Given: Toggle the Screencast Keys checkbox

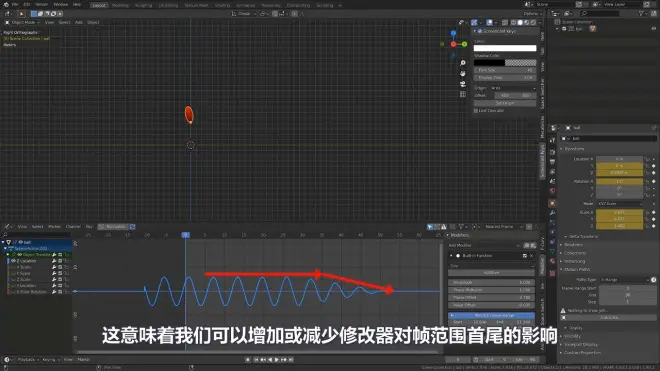Looking at the screenshot, I should pyautogui.click(x=480, y=31).
